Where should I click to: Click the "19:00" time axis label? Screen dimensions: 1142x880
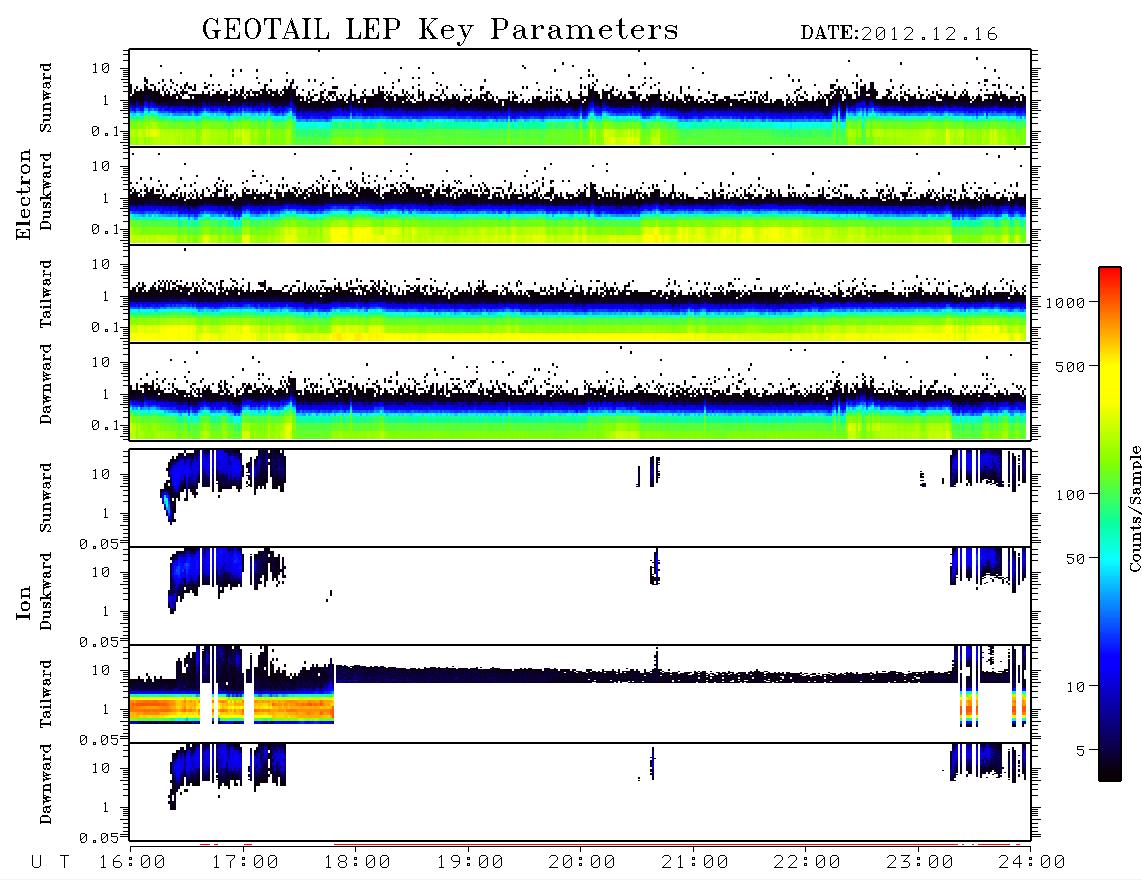470,863
